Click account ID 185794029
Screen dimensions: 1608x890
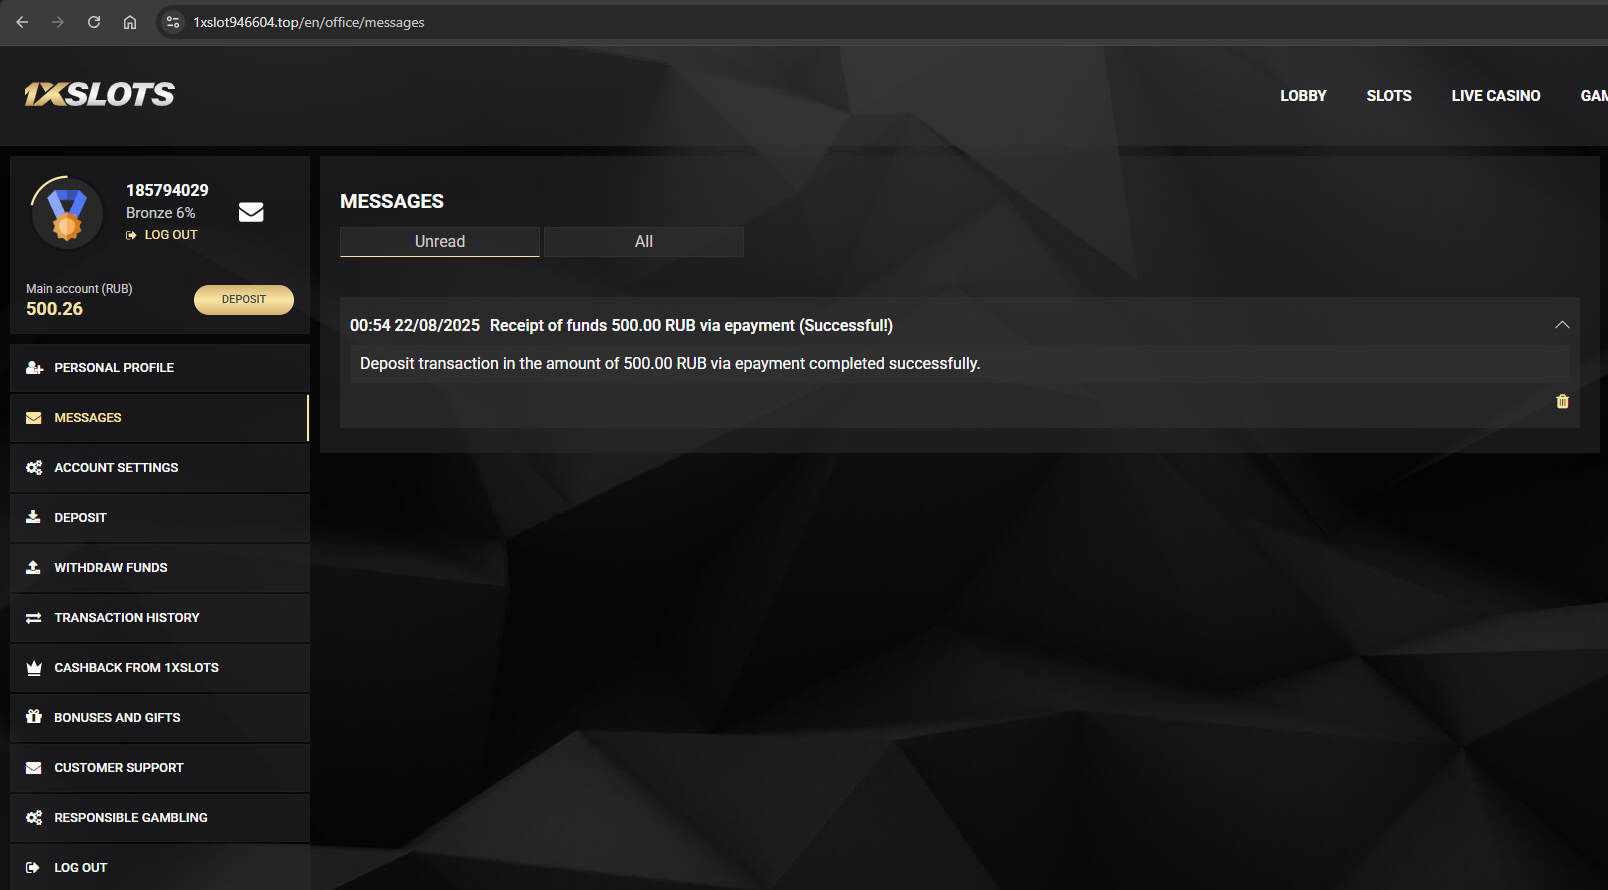point(167,190)
